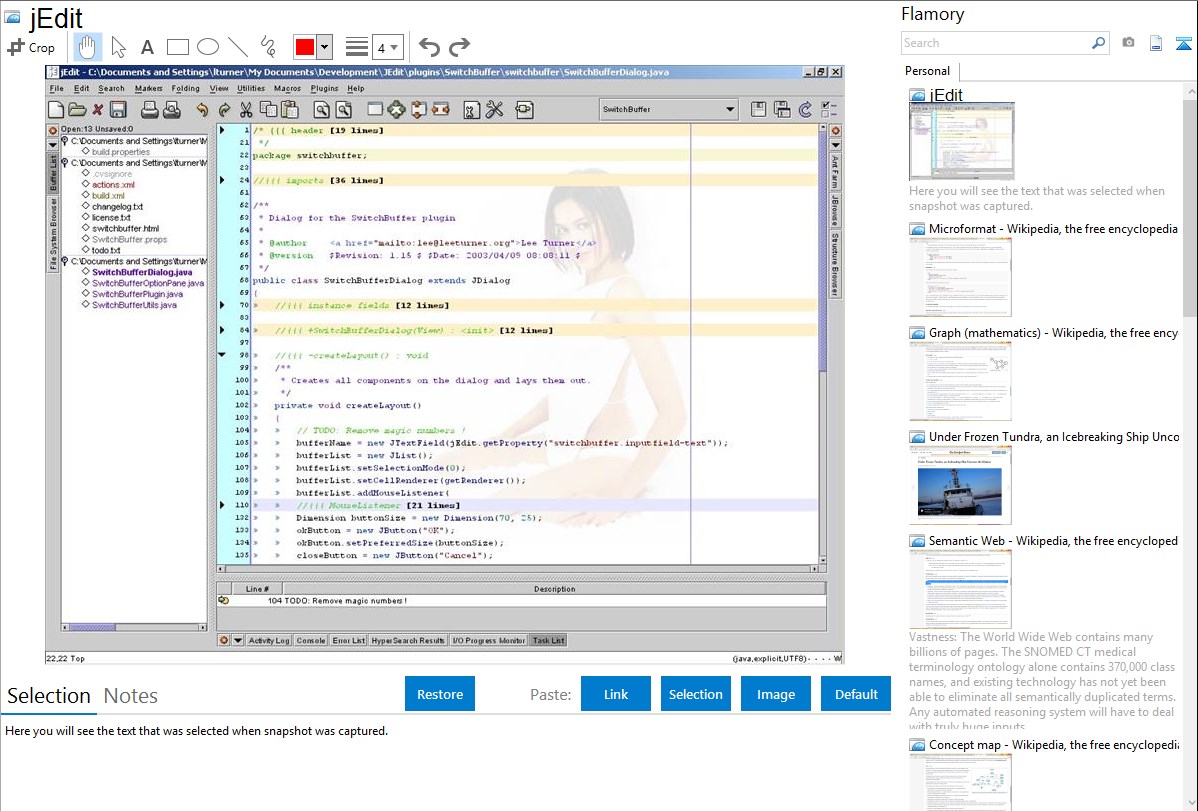Image resolution: width=1198 pixels, height=811 pixels.
Task: Click the page icon beside the camera
Action: 1156,43
